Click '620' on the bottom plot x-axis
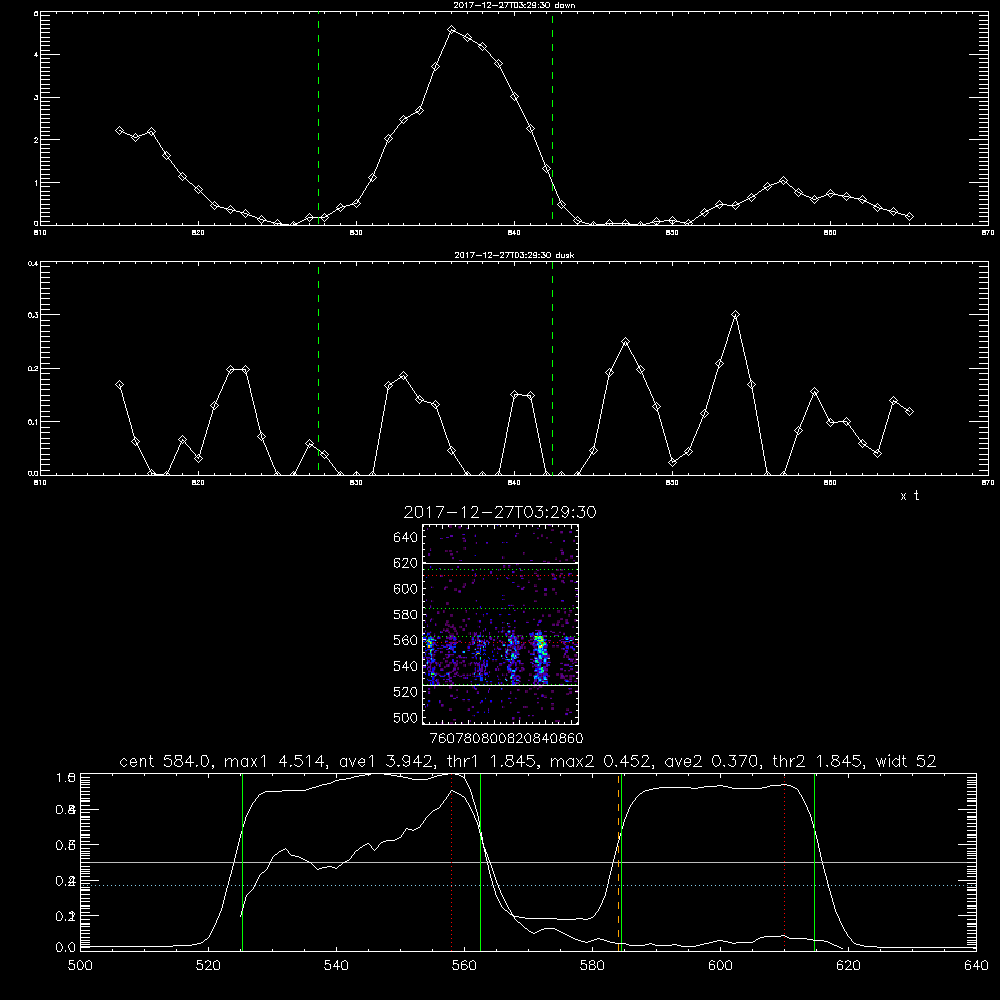Image resolution: width=1000 pixels, height=1000 pixels. [848, 966]
